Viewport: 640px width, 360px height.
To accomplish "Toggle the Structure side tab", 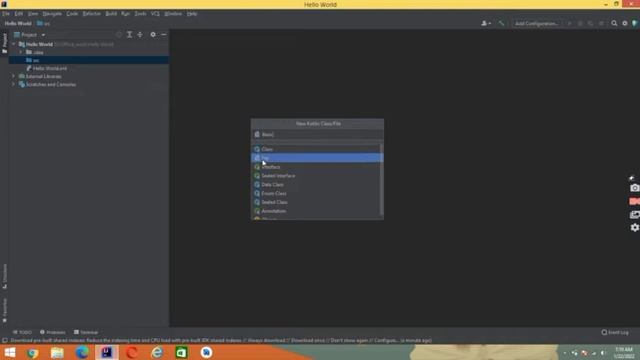I will (4, 276).
